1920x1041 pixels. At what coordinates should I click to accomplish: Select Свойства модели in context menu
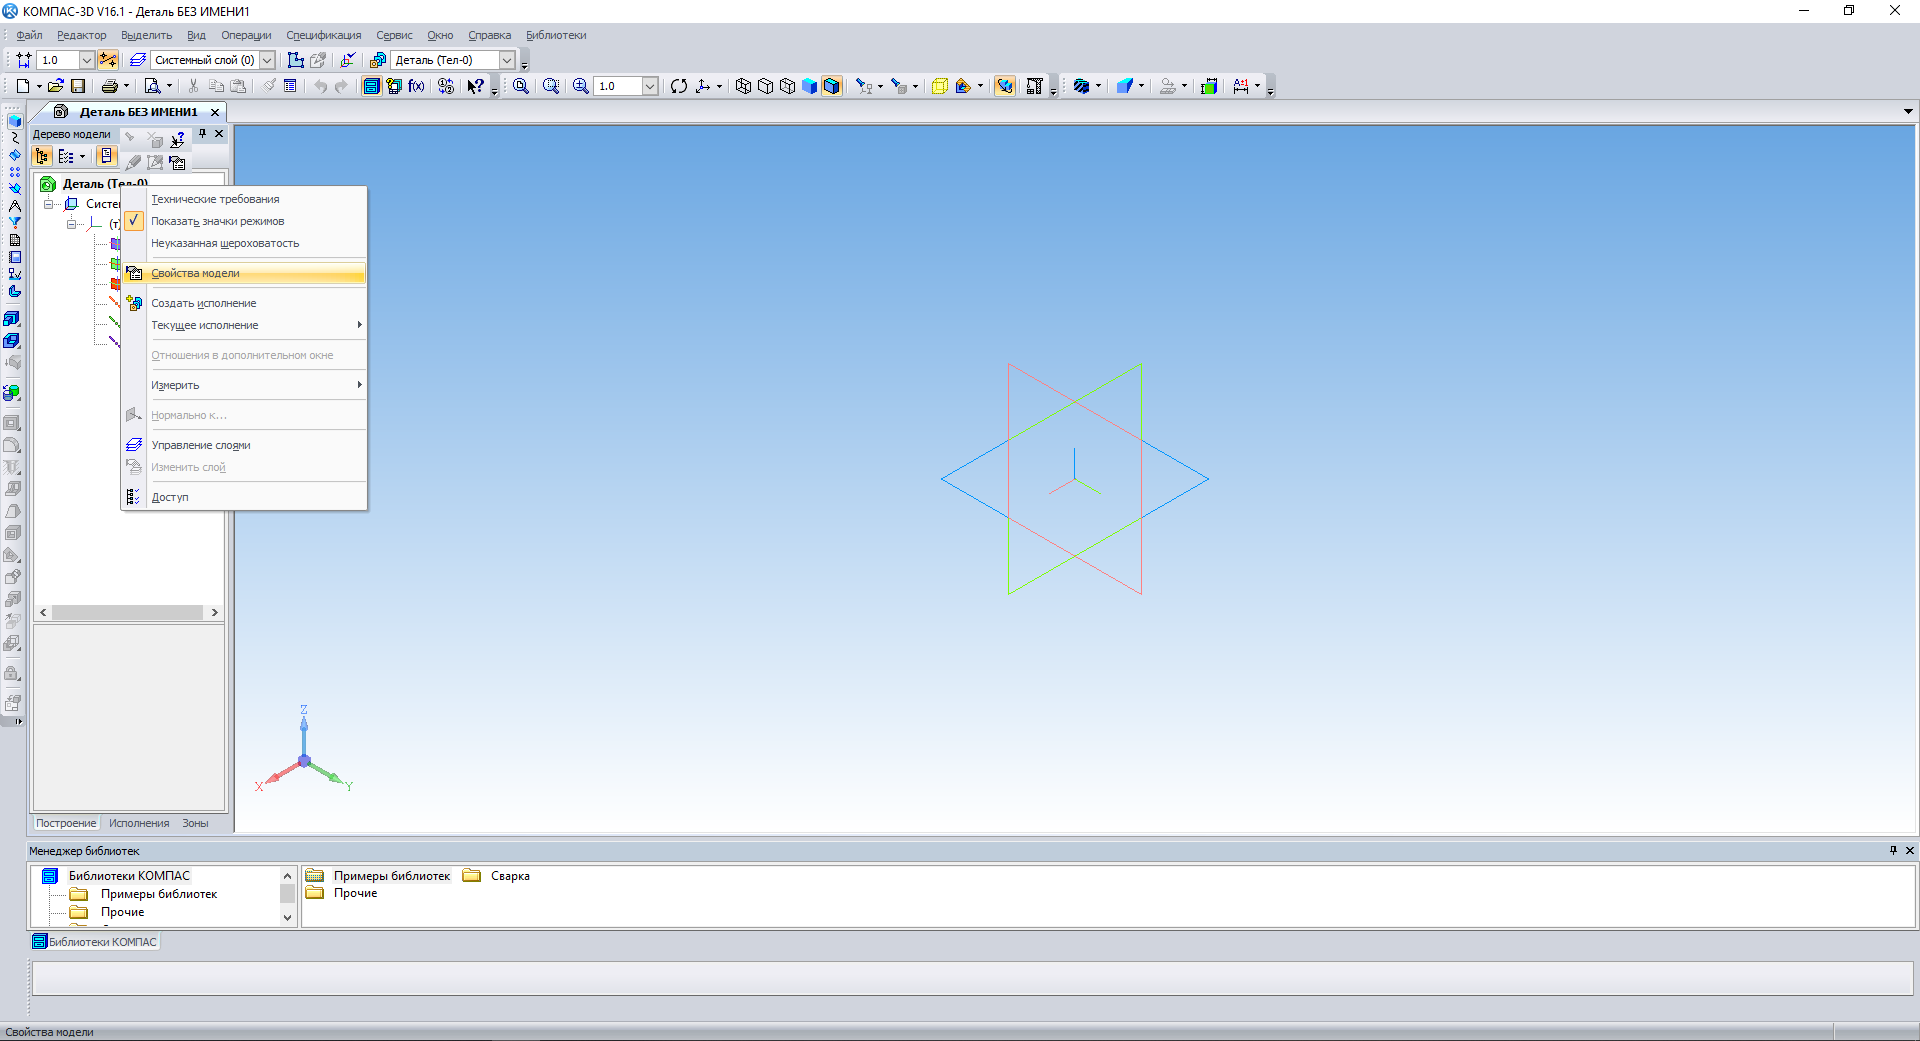pos(244,273)
